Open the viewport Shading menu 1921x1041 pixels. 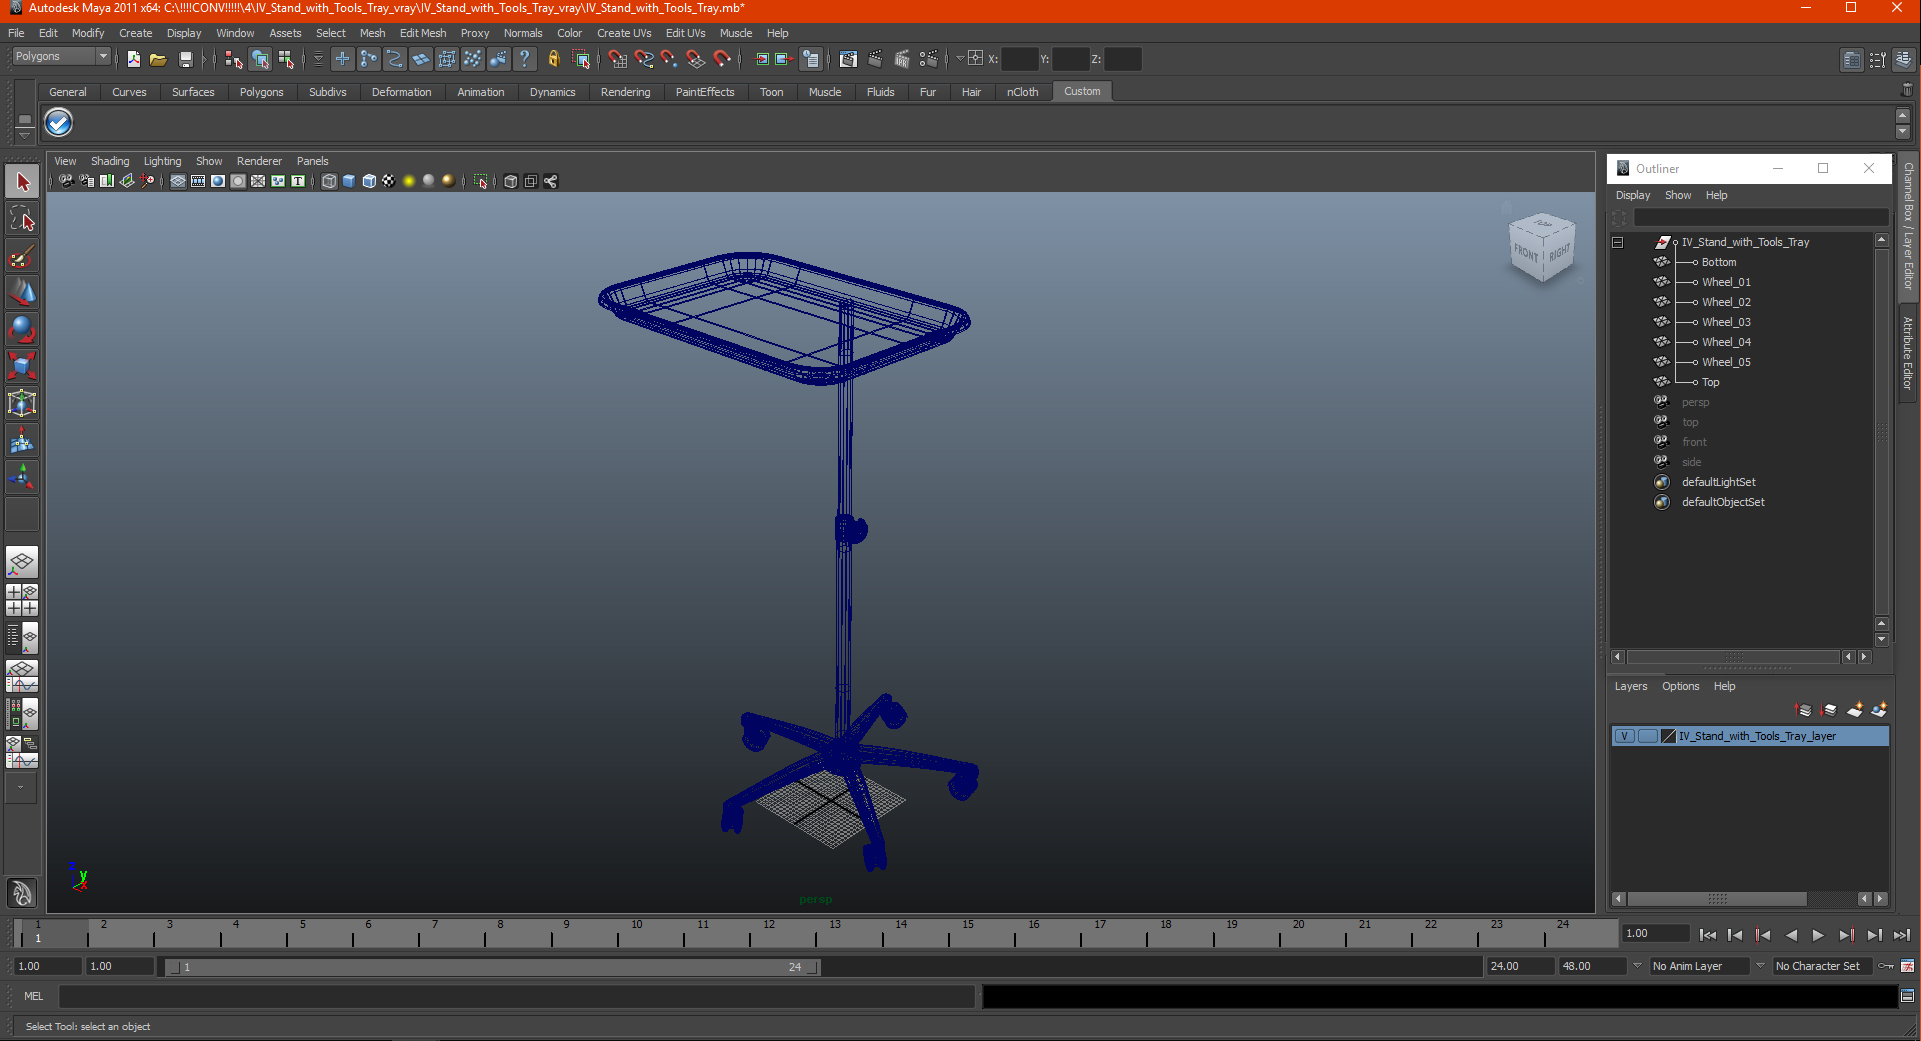(110, 161)
